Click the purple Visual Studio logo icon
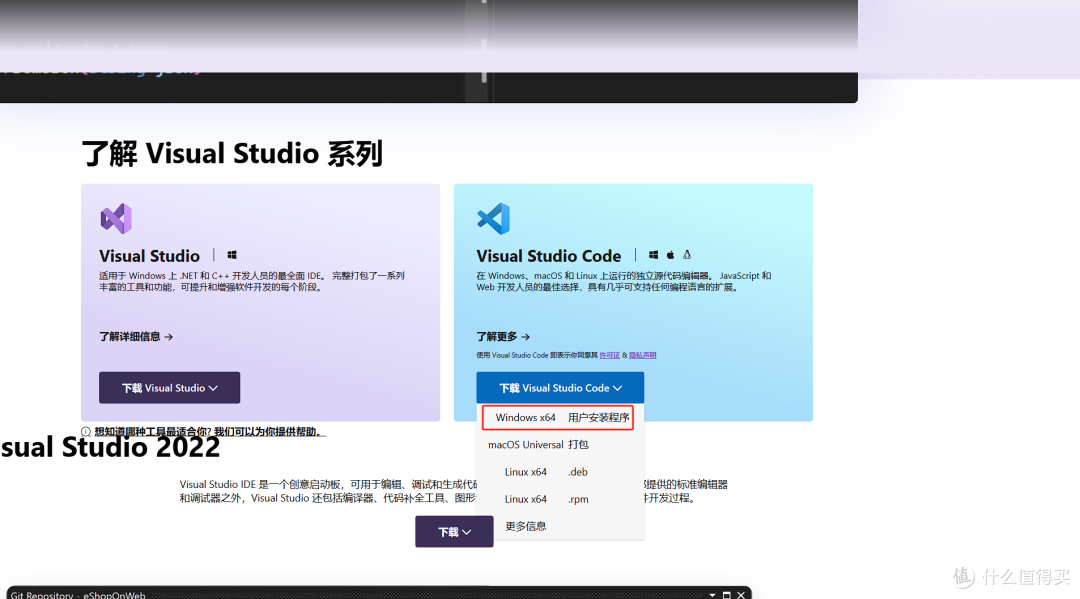The image size is (1080, 599). coord(116,217)
